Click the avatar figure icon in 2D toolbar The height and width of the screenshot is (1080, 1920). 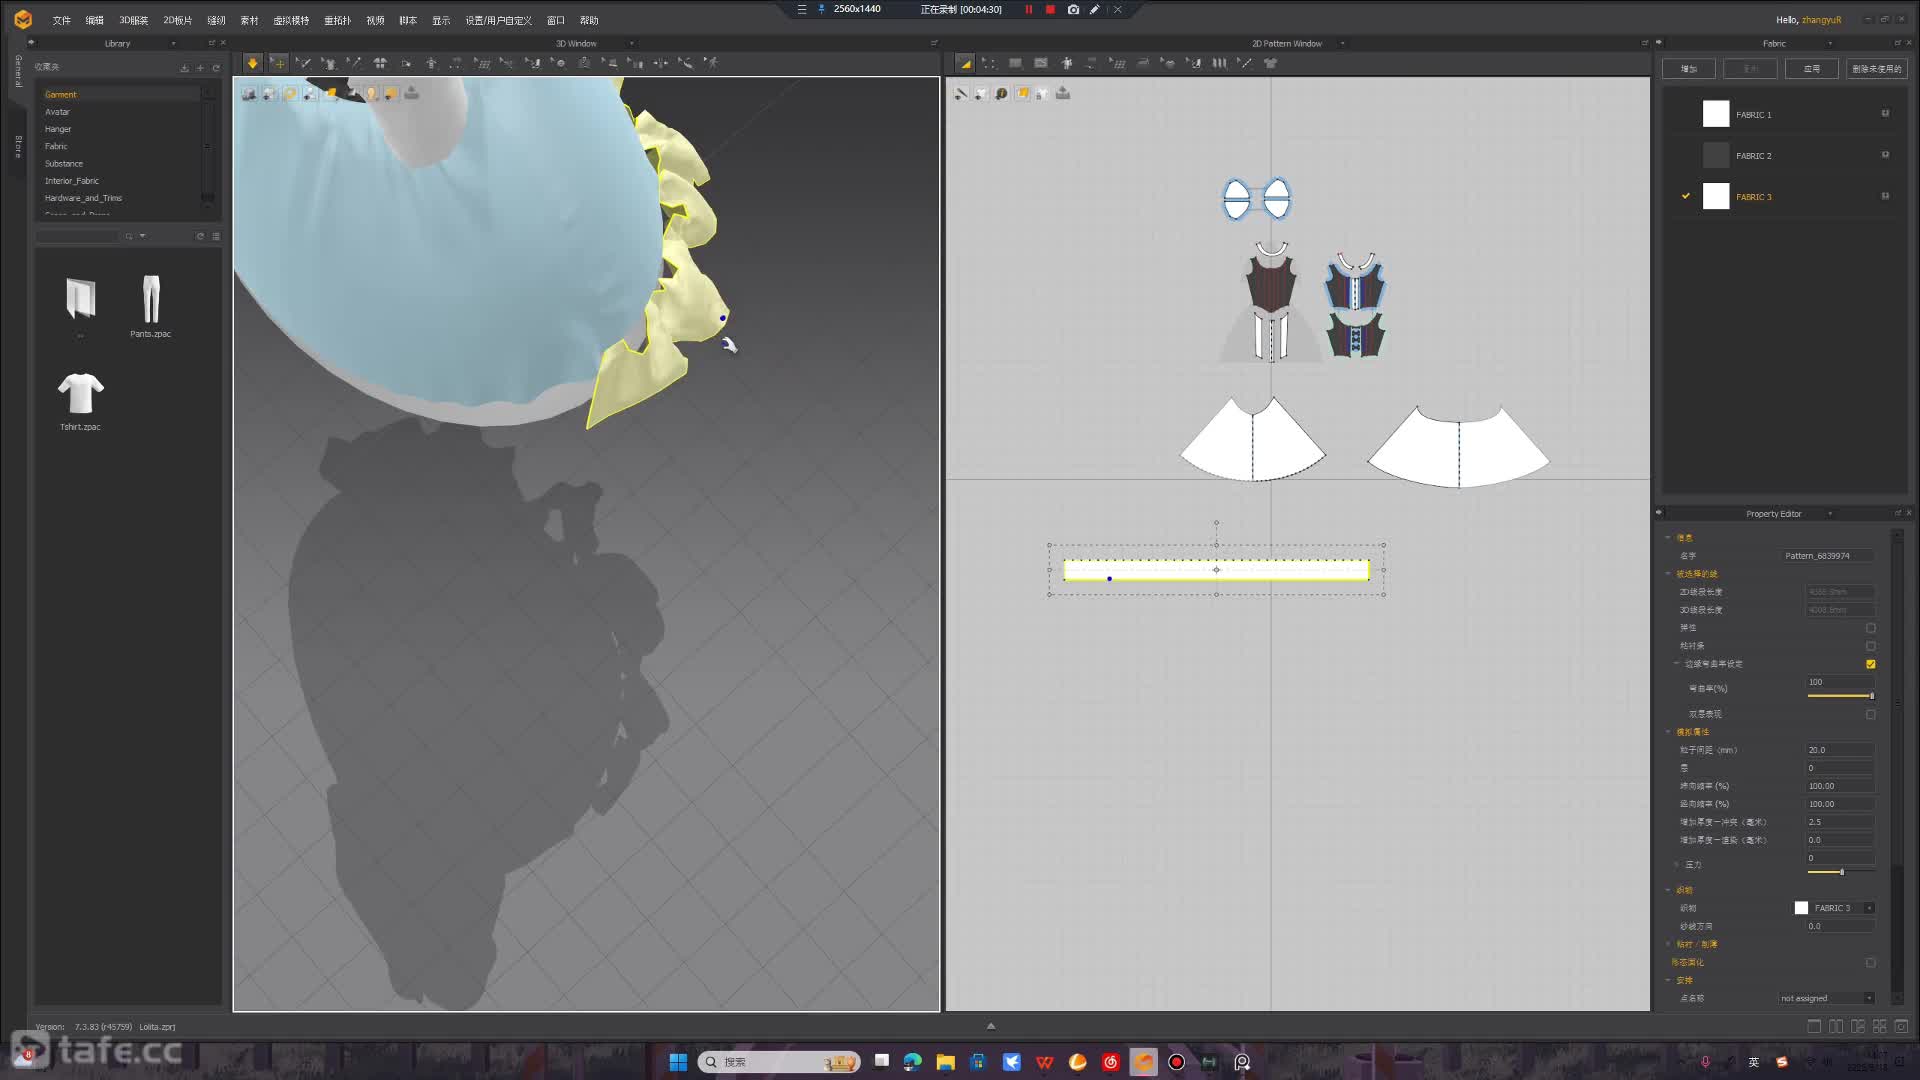point(1067,63)
